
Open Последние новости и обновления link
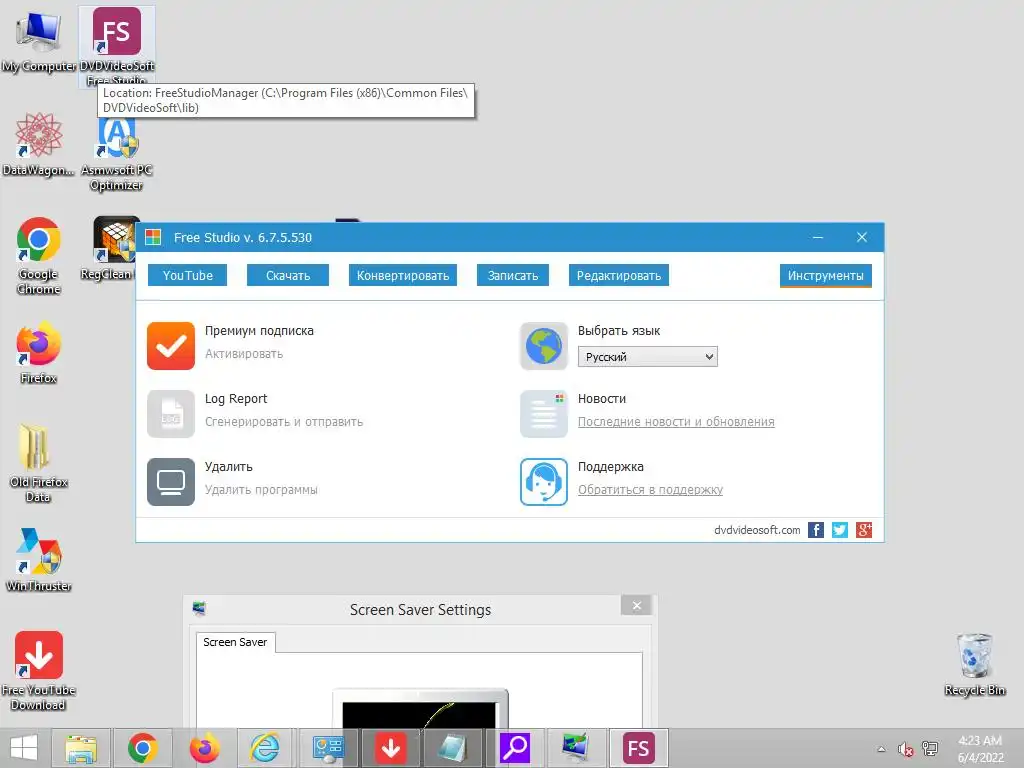click(x=676, y=422)
